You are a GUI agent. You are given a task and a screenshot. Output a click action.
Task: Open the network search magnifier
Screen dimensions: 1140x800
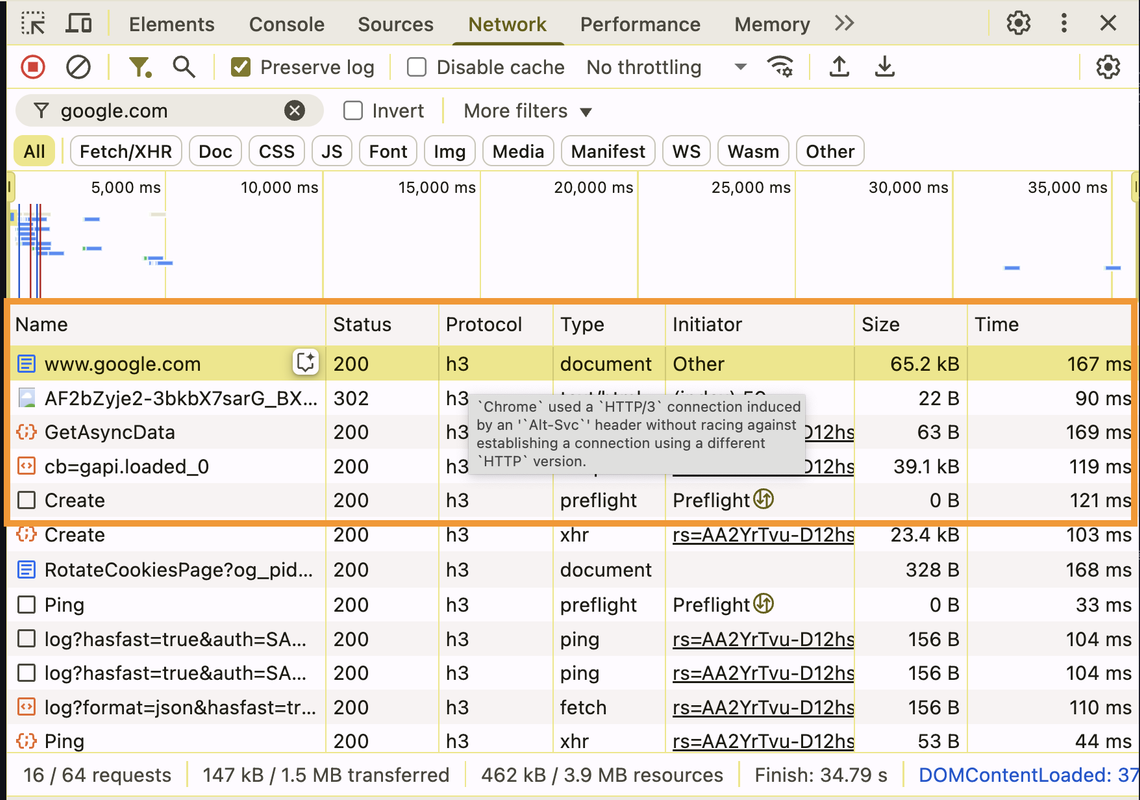(184, 67)
